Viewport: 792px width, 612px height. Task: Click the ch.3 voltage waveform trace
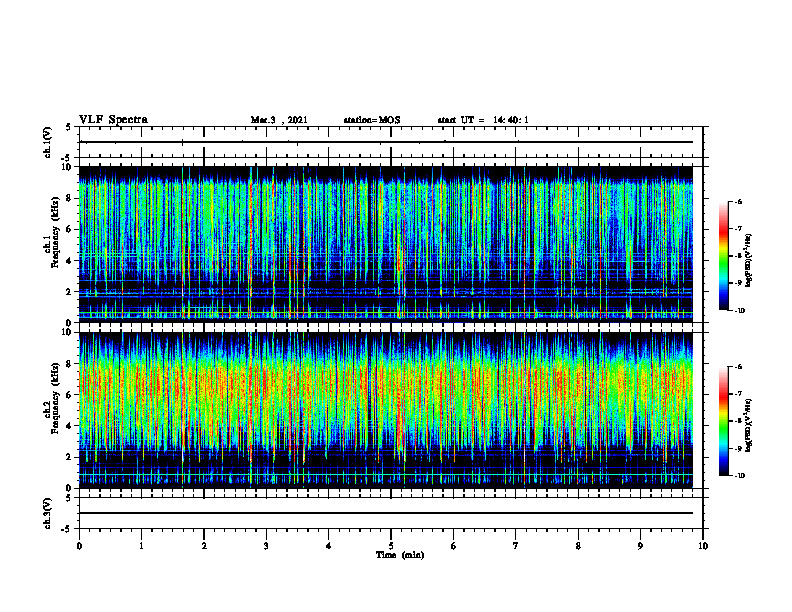pyautogui.click(x=386, y=513)
